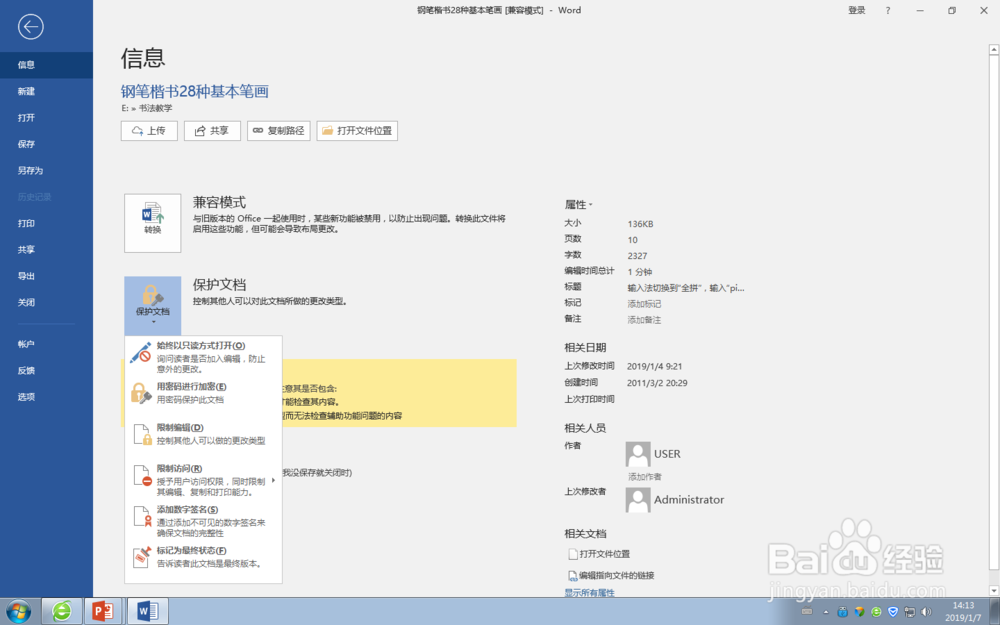Open the 信息 tab in sidebar
This screenshot has width=1000, height=625.
pyautogui.click(x=46, y=65)
